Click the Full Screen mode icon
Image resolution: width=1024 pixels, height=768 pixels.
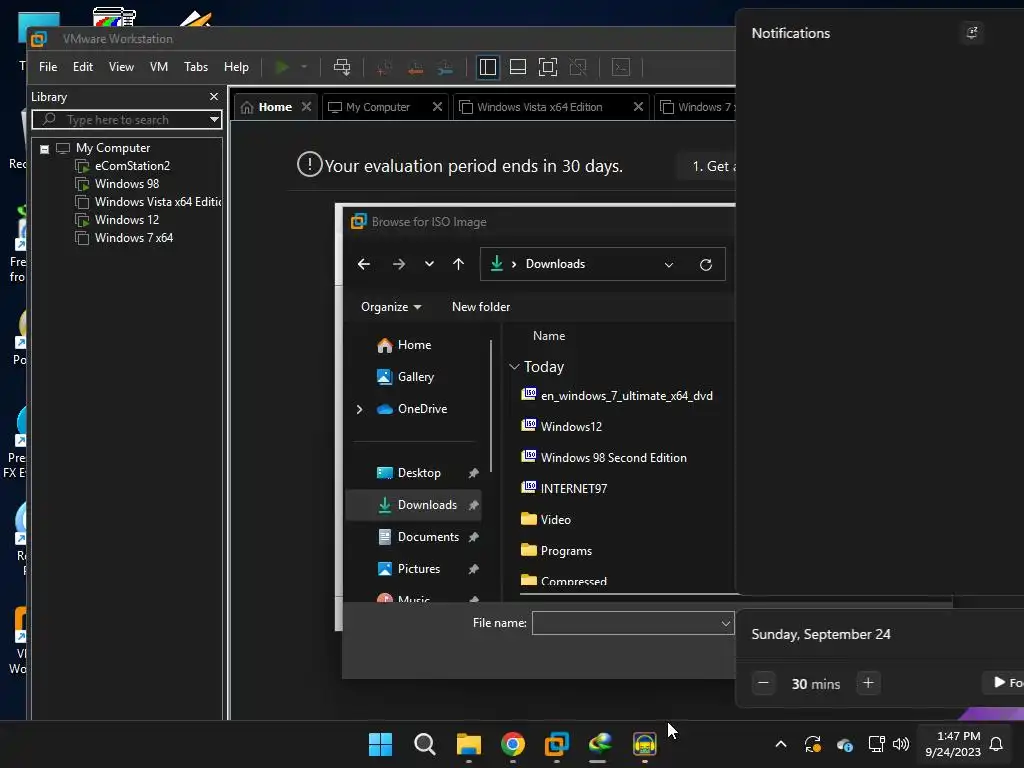[548, 67]
